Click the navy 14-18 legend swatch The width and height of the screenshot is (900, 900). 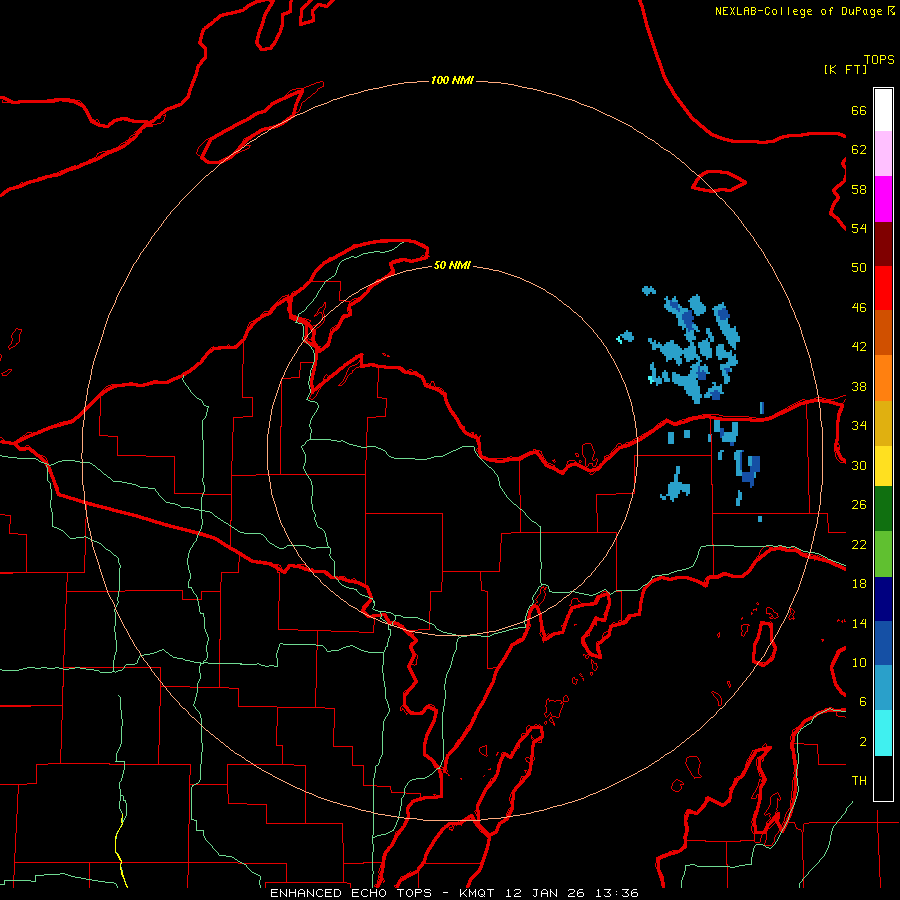click(883, 599)
